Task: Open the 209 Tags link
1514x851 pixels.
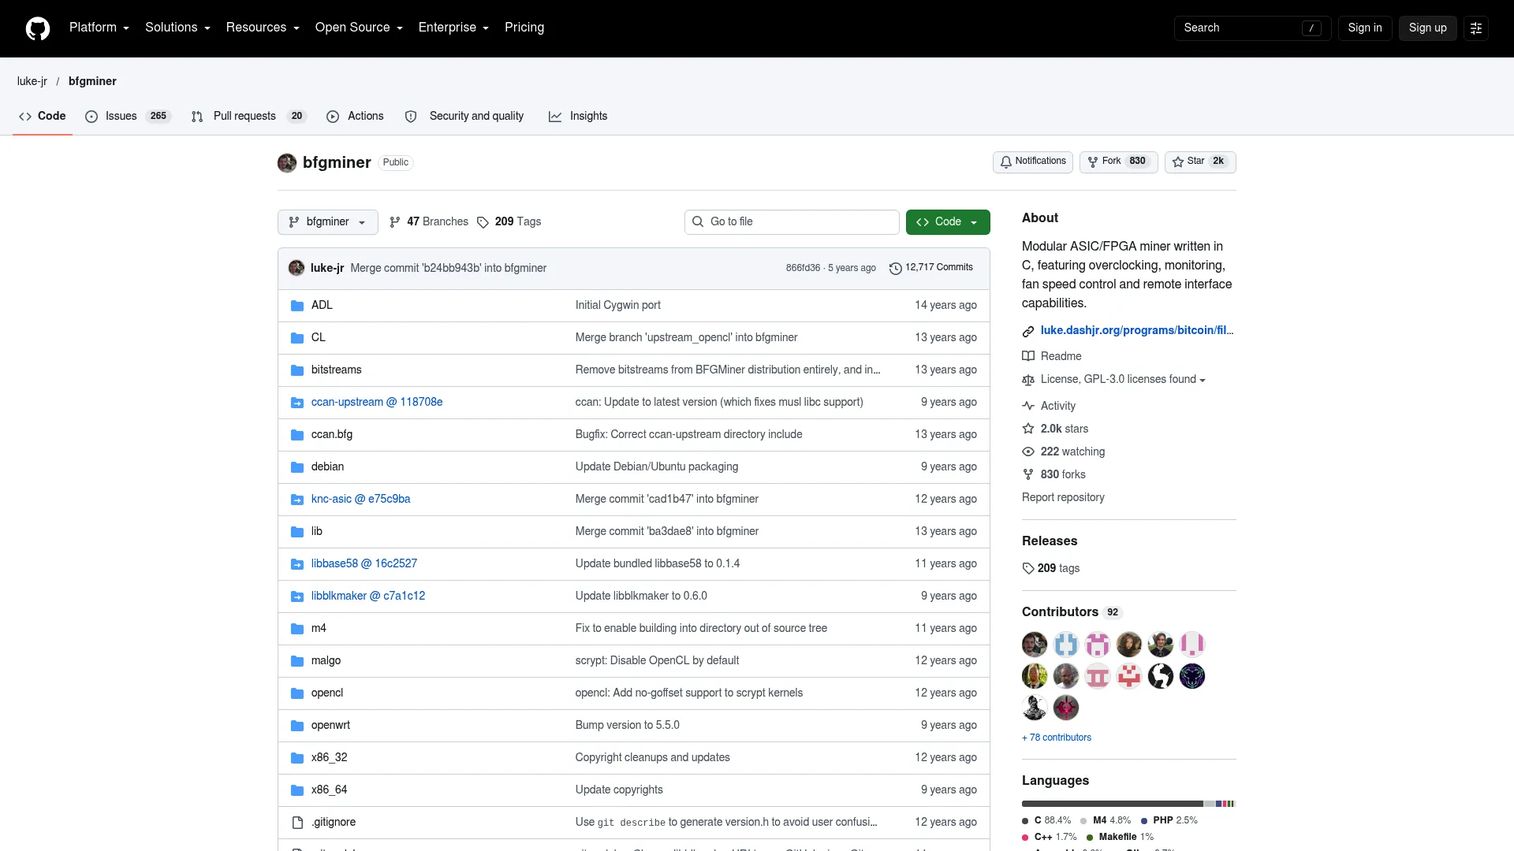Action: (509, 222)
